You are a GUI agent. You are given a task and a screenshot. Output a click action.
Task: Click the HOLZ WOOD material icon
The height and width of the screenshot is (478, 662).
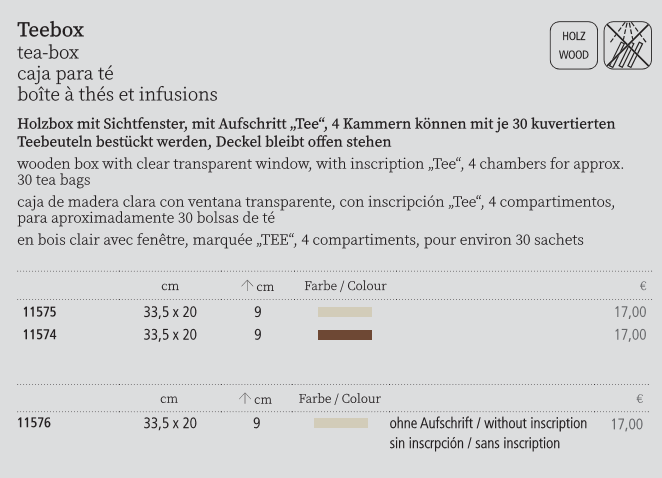[x=574, y=46]
